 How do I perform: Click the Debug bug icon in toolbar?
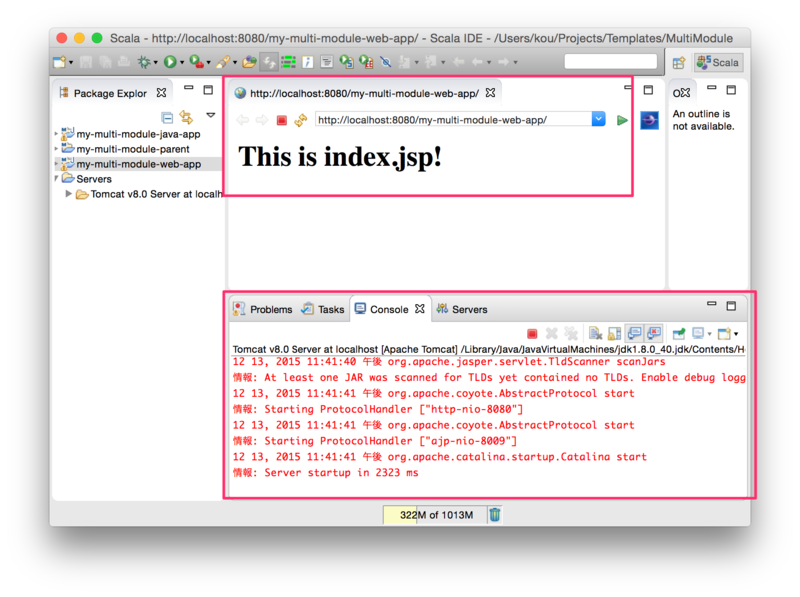(x=144, y=62)
